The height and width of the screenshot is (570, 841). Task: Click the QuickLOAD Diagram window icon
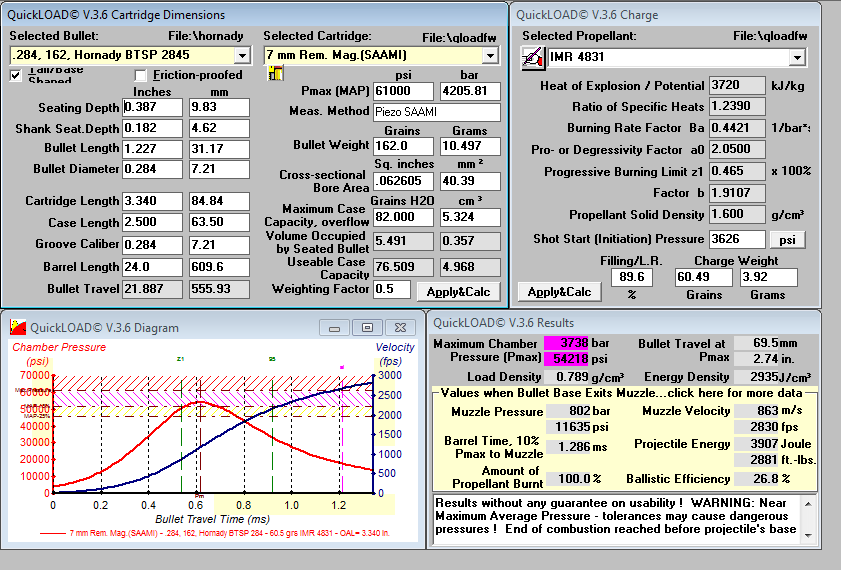17,327
